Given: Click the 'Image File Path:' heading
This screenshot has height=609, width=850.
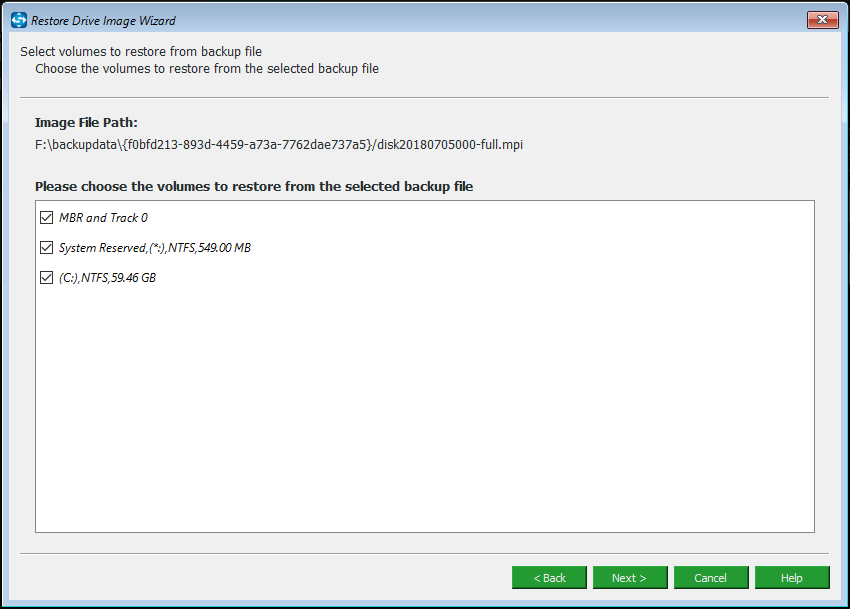Looking at the screenshot, I should pyautogui.click(x=86, y=123).
